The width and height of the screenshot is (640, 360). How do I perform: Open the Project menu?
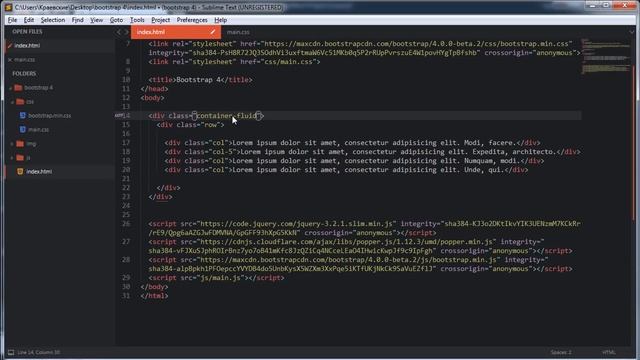[160, 20]
